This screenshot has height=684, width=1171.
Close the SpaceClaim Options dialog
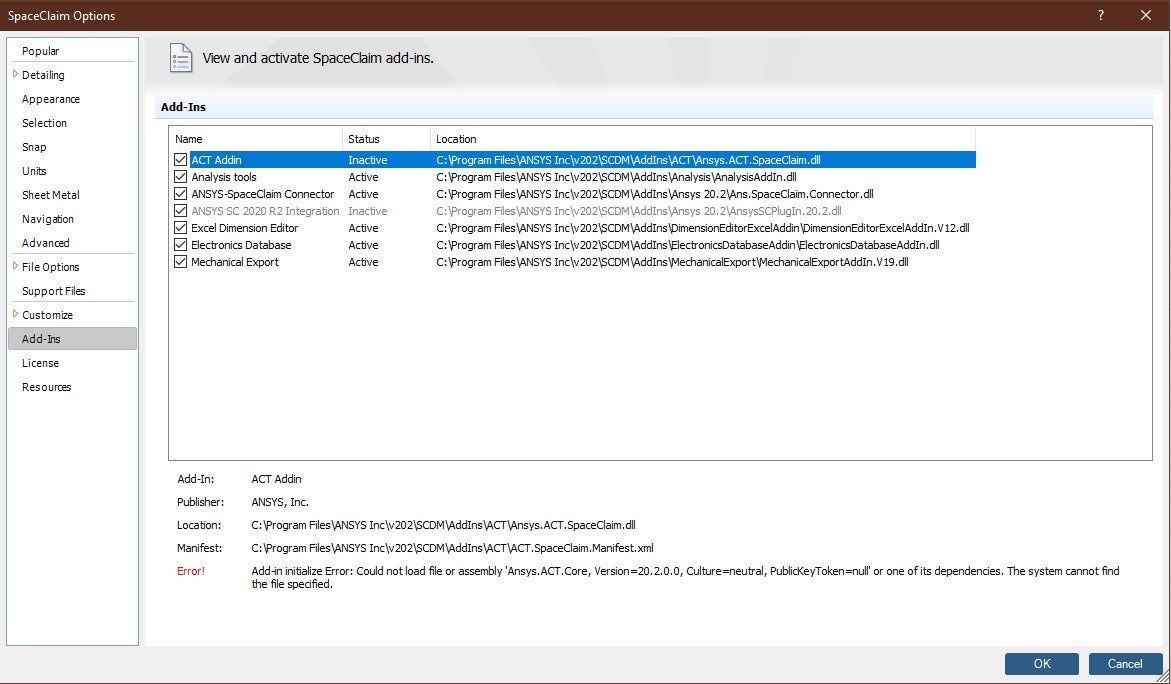point(1146,15)
